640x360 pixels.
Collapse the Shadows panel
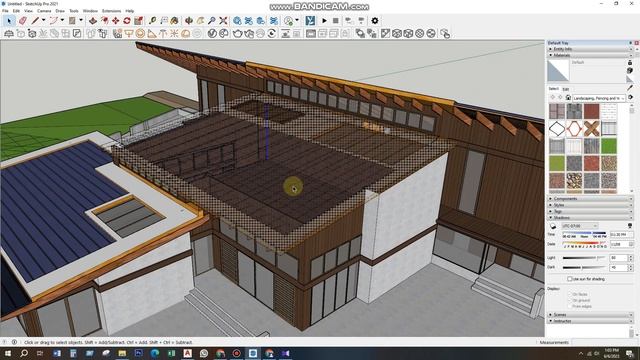[590, 218]
